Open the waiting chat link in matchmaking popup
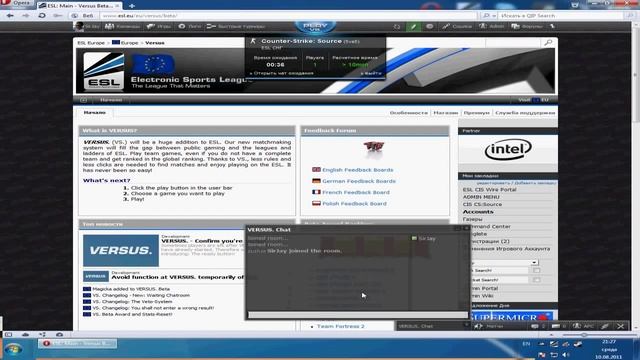 tap(281, 73)
